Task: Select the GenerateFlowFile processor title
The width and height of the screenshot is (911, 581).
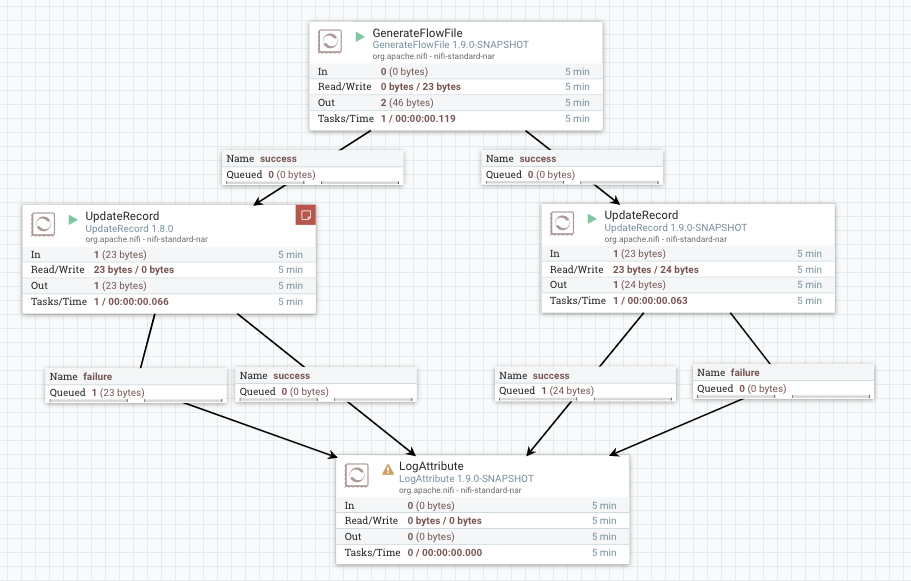Action: [417, 33]
